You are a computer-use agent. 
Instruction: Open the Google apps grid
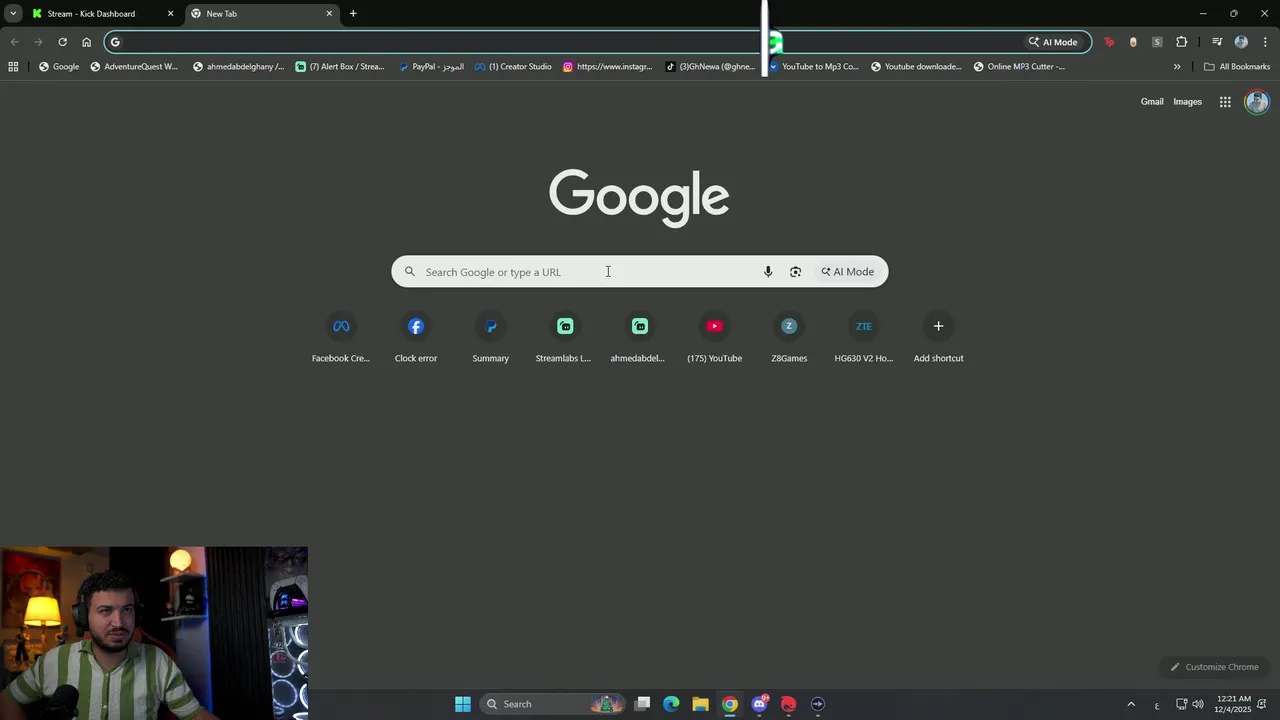(x=1225, y=102)
